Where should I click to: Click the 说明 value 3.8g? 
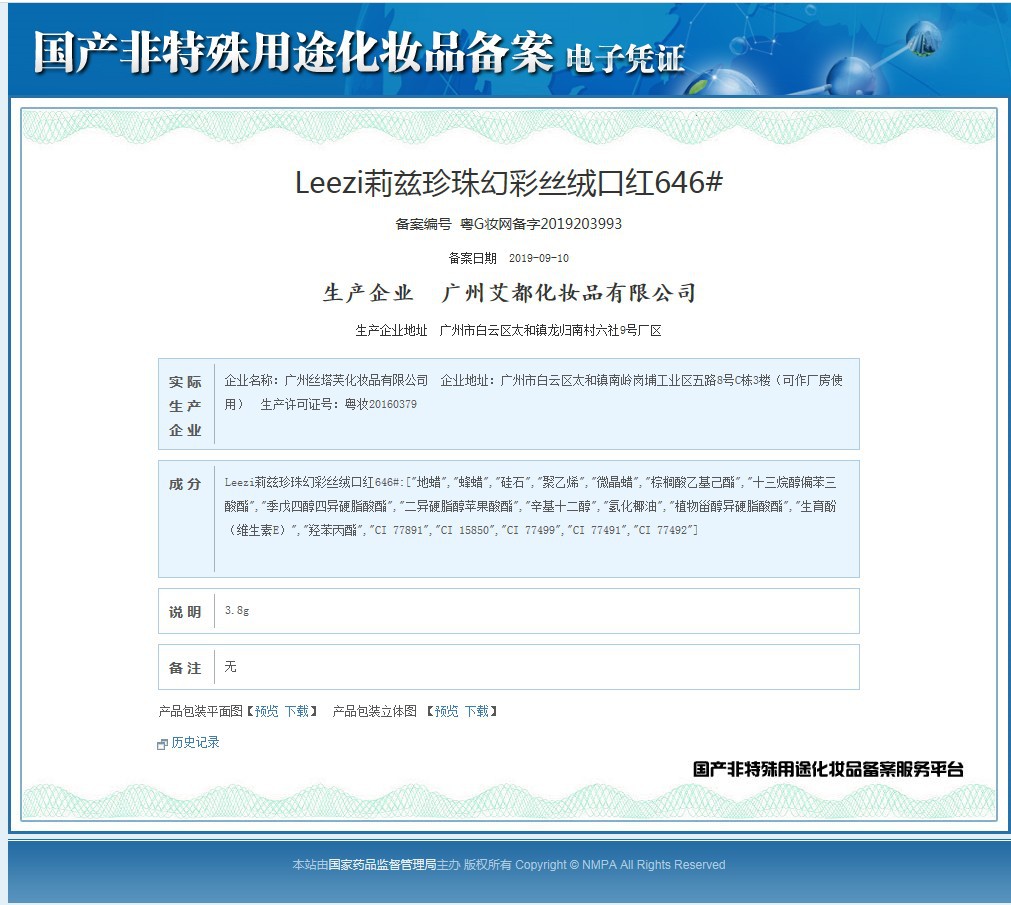pos(237,610)
